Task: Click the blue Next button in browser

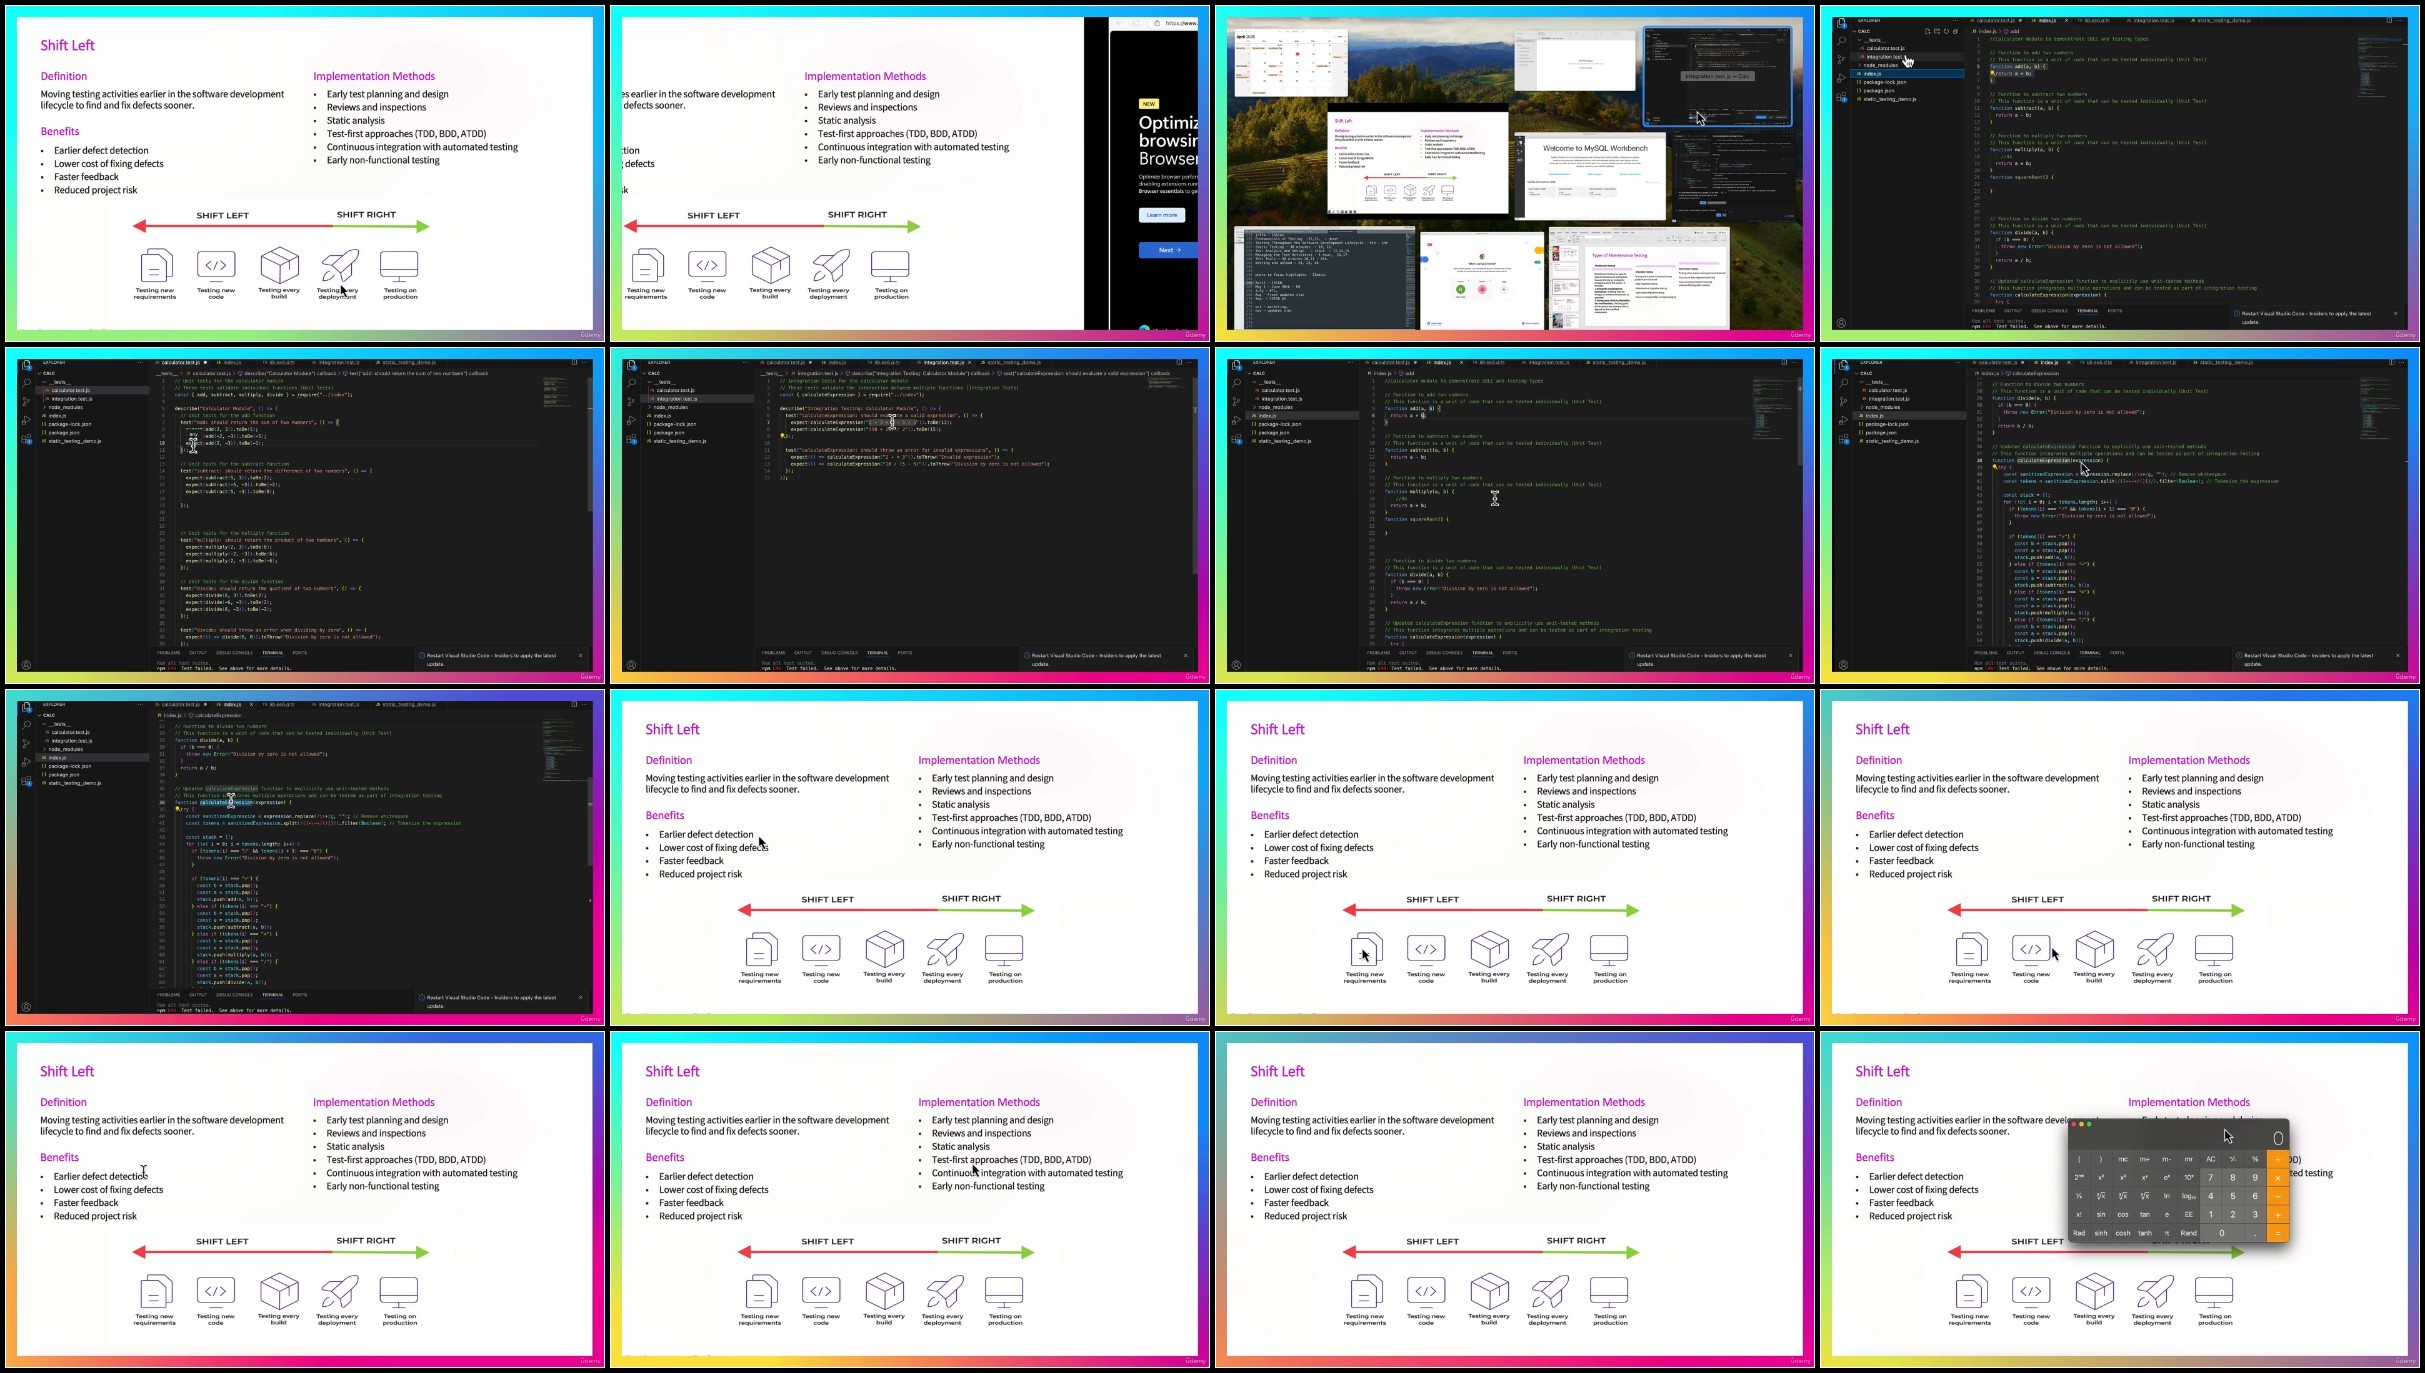Action: (x=1169, y=250)
